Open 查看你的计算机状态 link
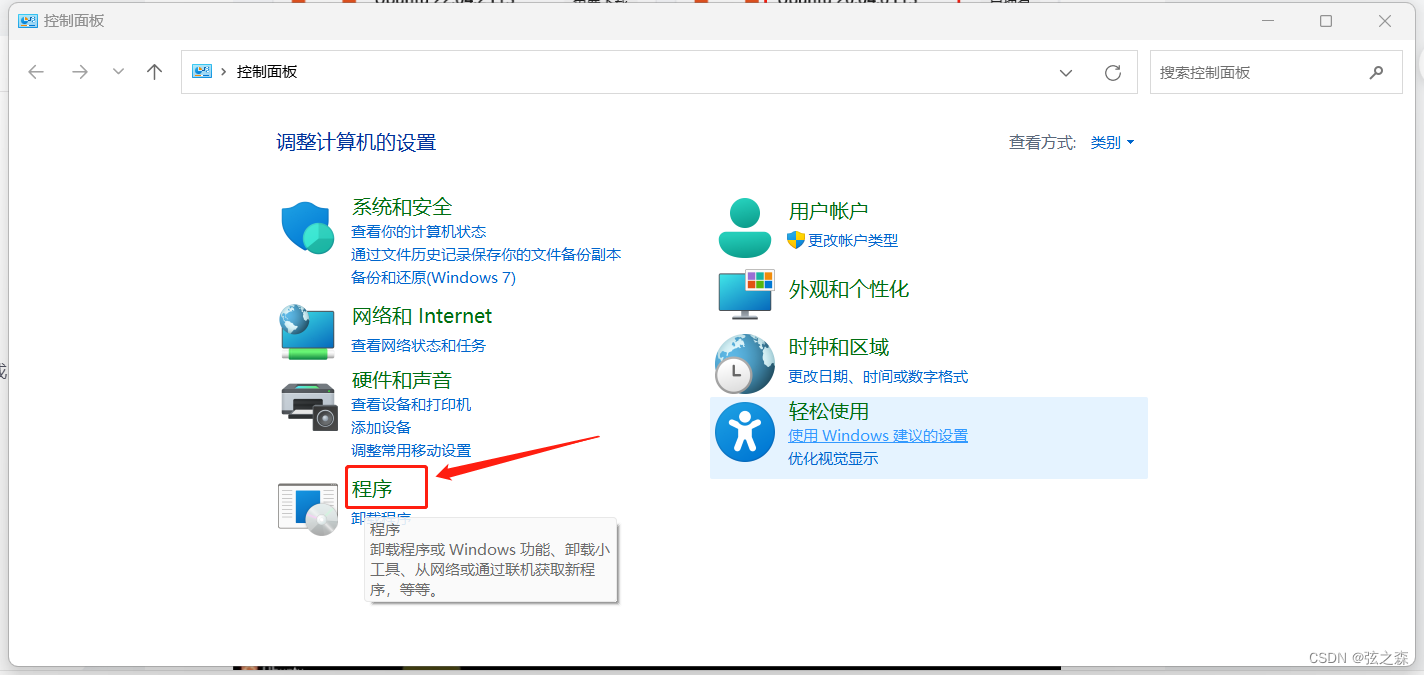Viewport: 1424px width, 675px height. point(419,231)
